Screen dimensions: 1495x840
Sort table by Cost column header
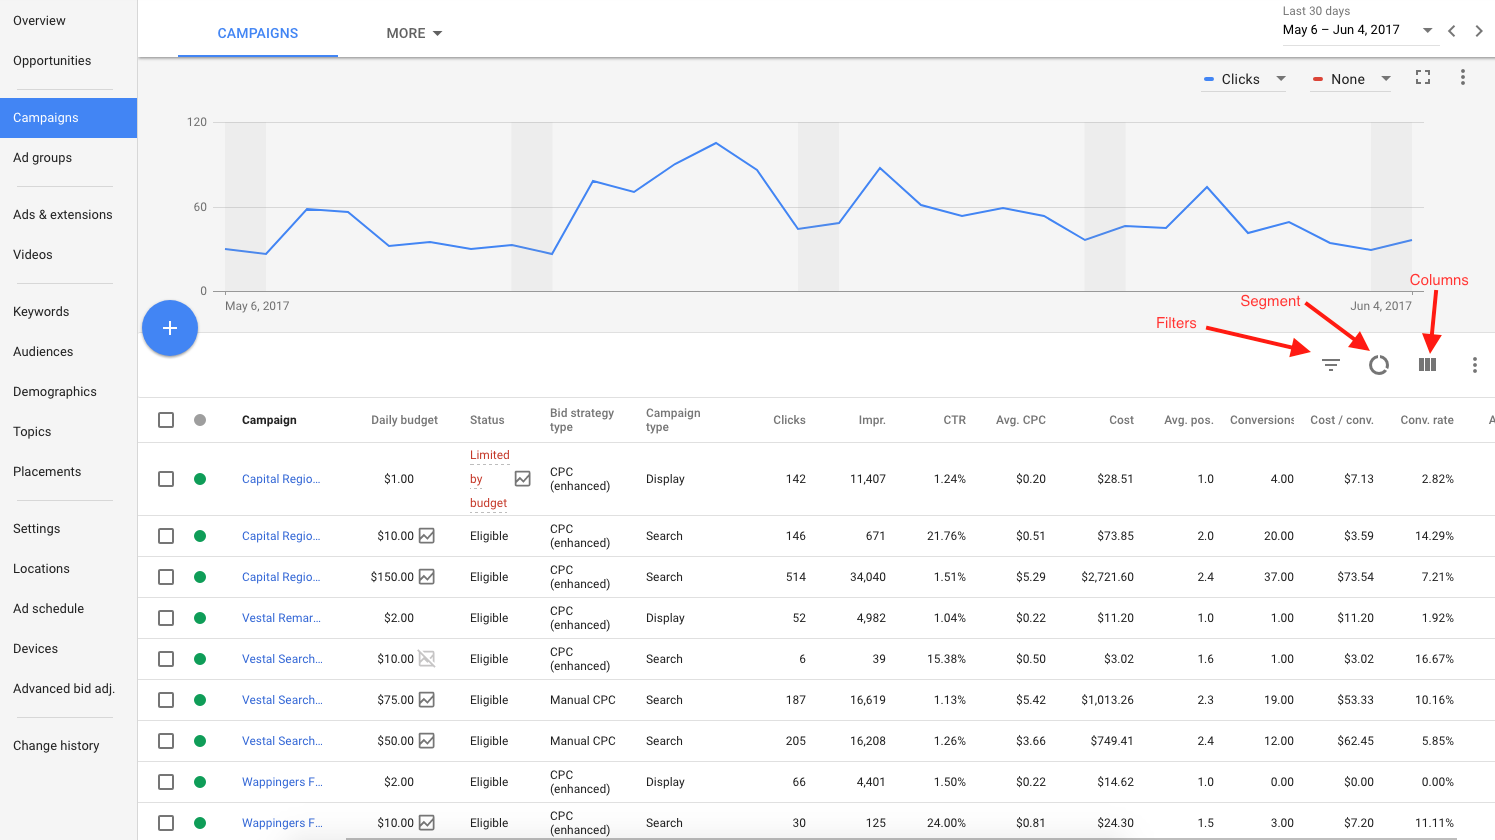coord(1121,420)
